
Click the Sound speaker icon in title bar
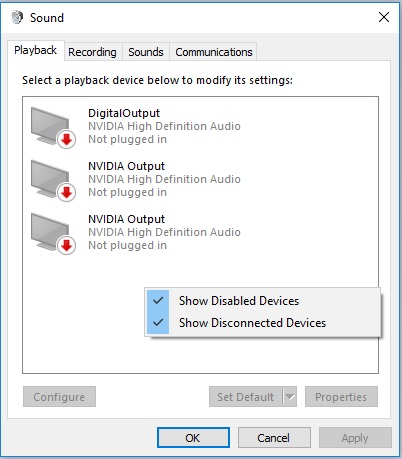coord(17,17)
